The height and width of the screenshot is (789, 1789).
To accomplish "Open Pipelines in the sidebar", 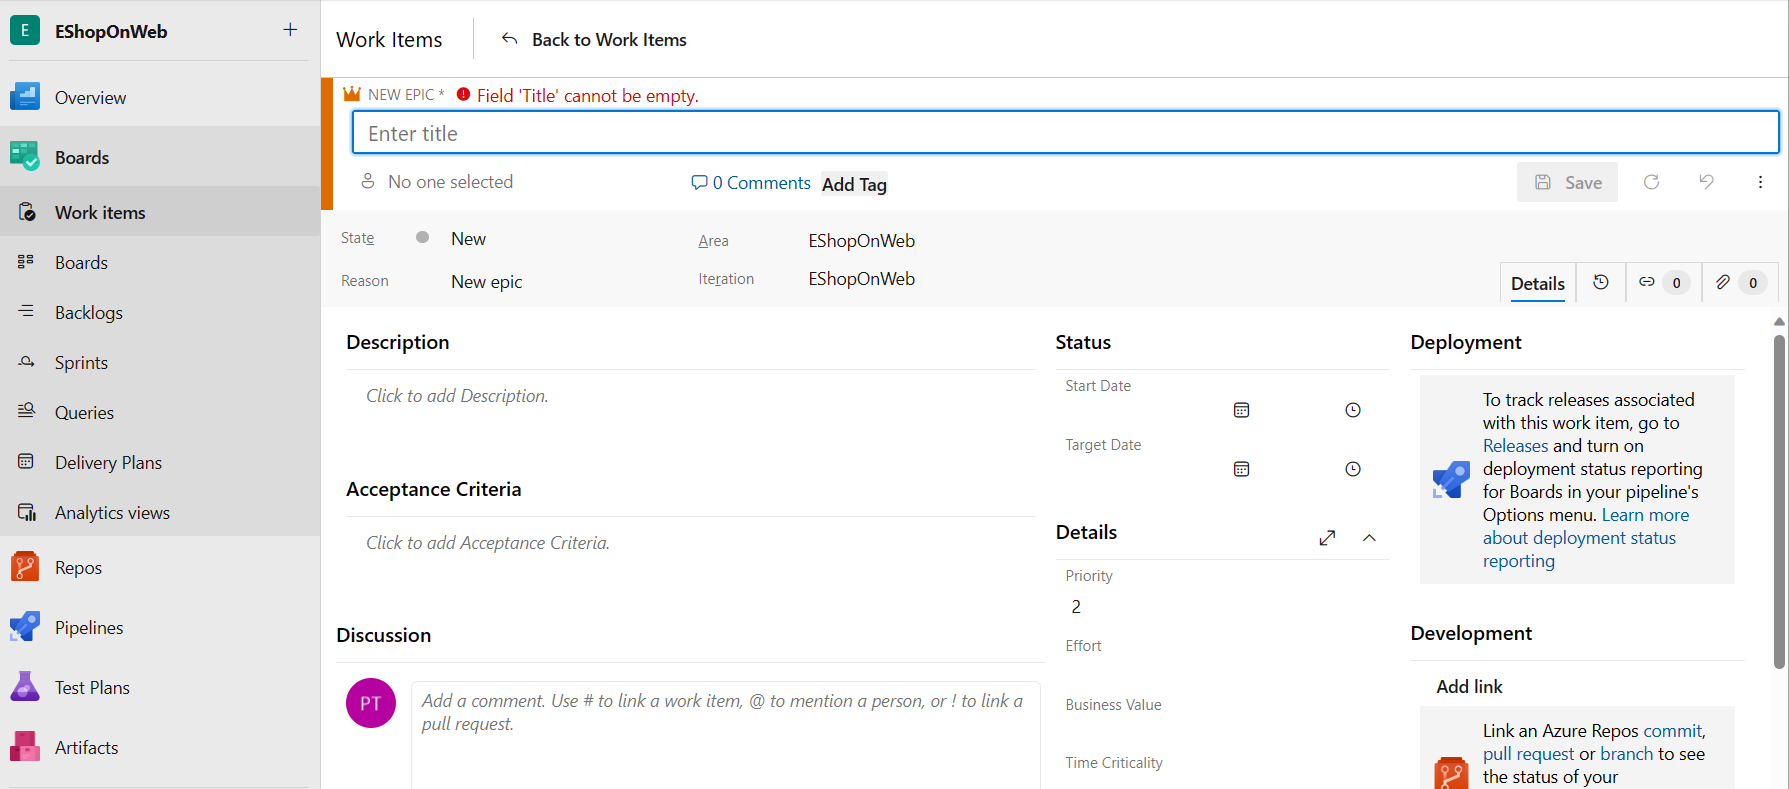I will coord(89,628).
